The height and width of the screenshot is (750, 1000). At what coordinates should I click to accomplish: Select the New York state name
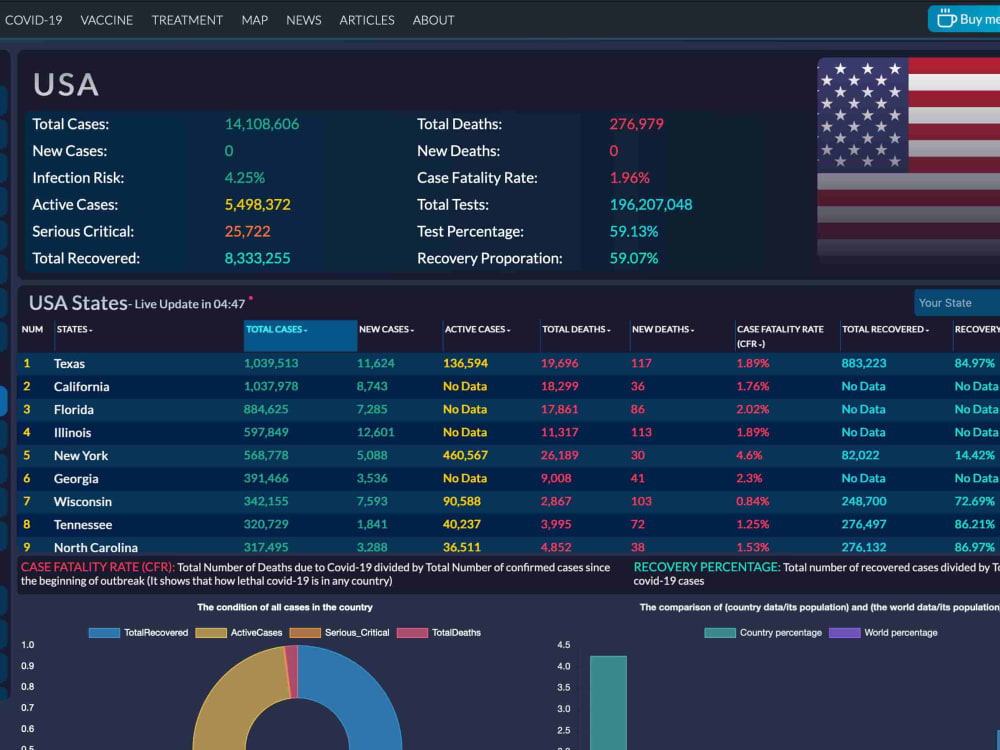coord(81,455)
